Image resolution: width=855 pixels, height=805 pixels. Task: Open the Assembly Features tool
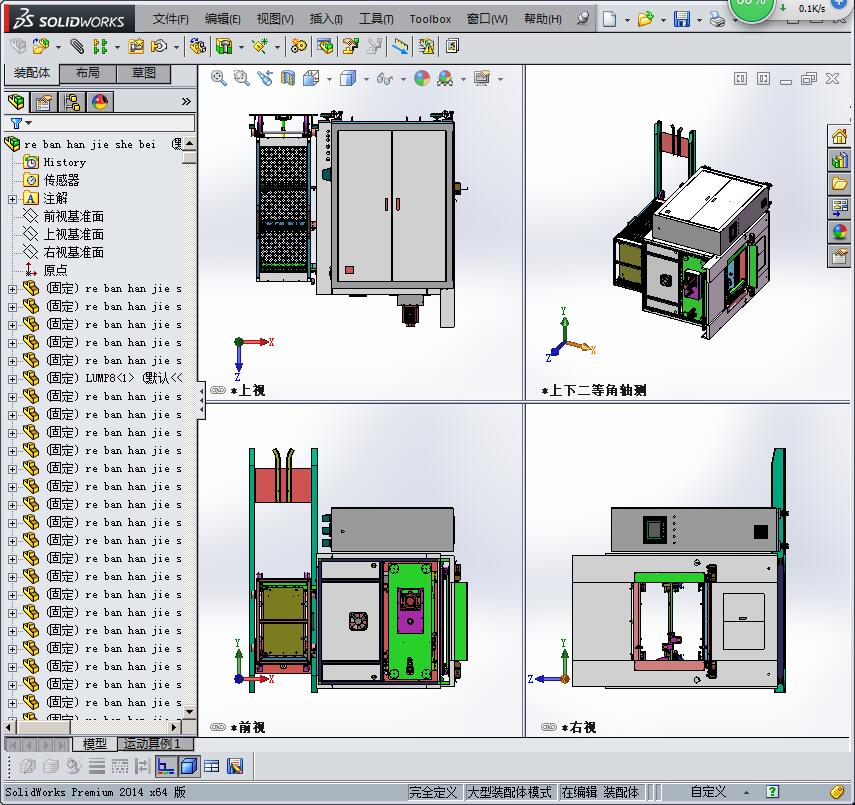click(x=224, y=47)
